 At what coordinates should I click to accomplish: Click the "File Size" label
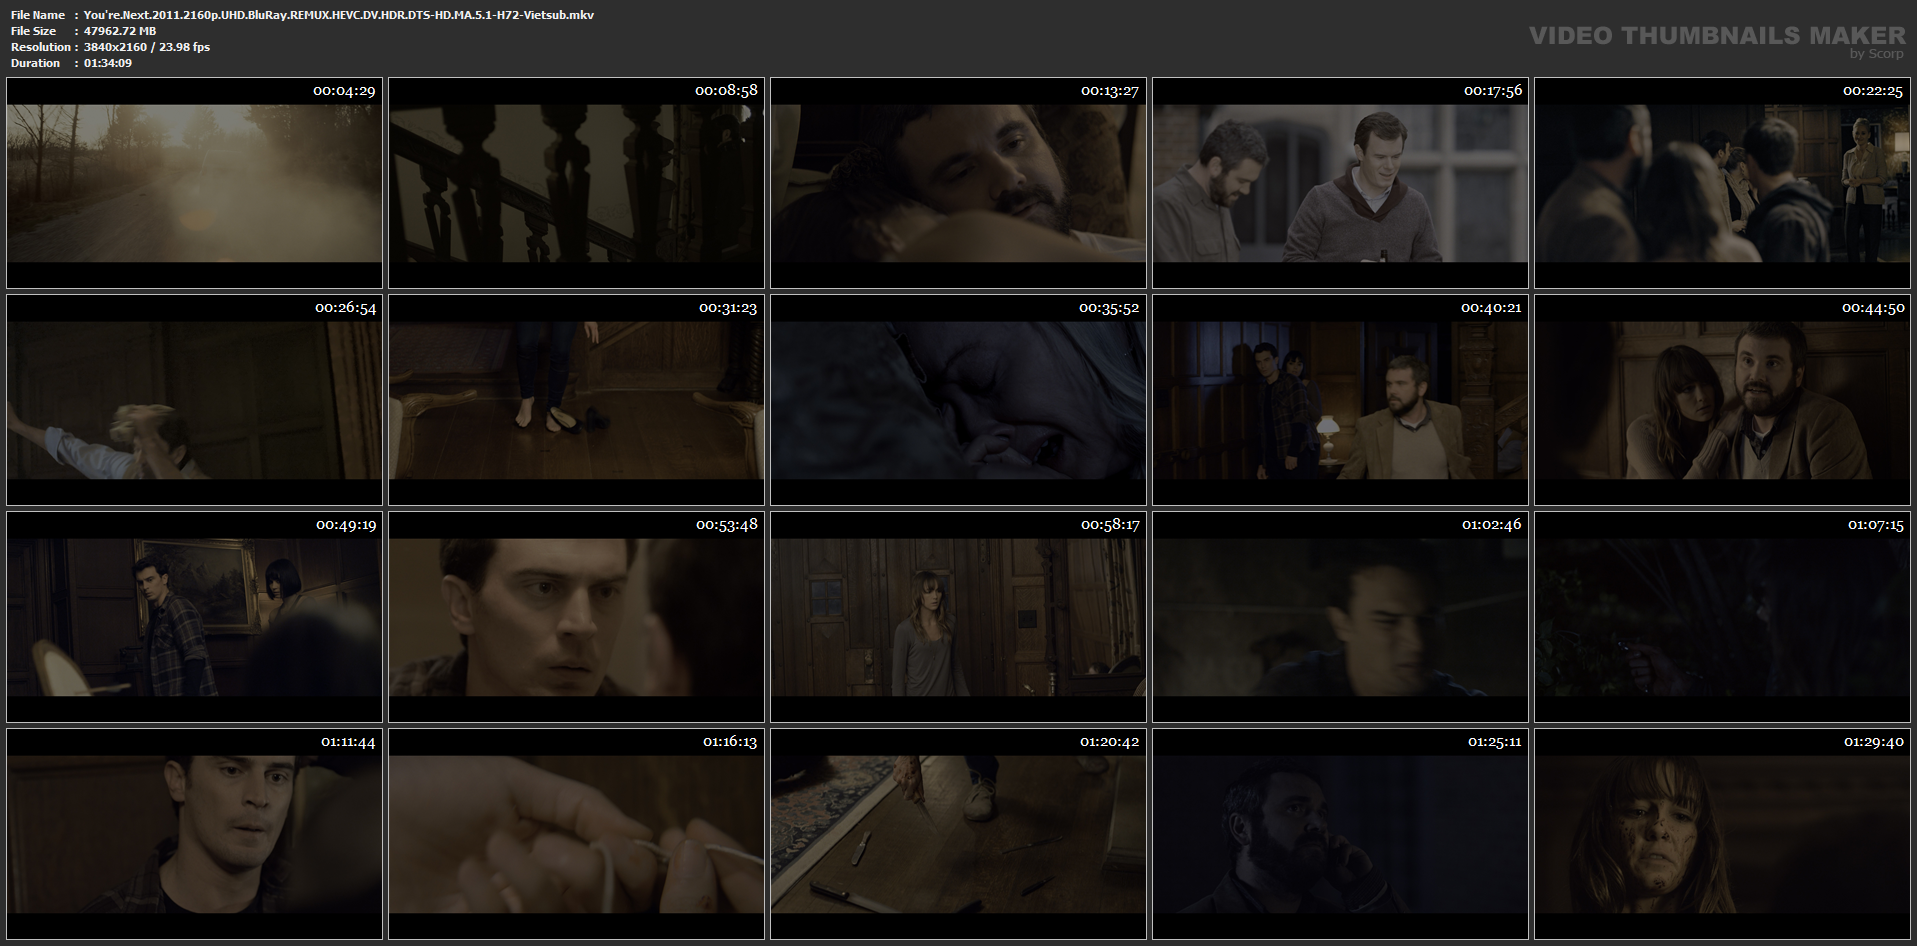coord(33,31)
